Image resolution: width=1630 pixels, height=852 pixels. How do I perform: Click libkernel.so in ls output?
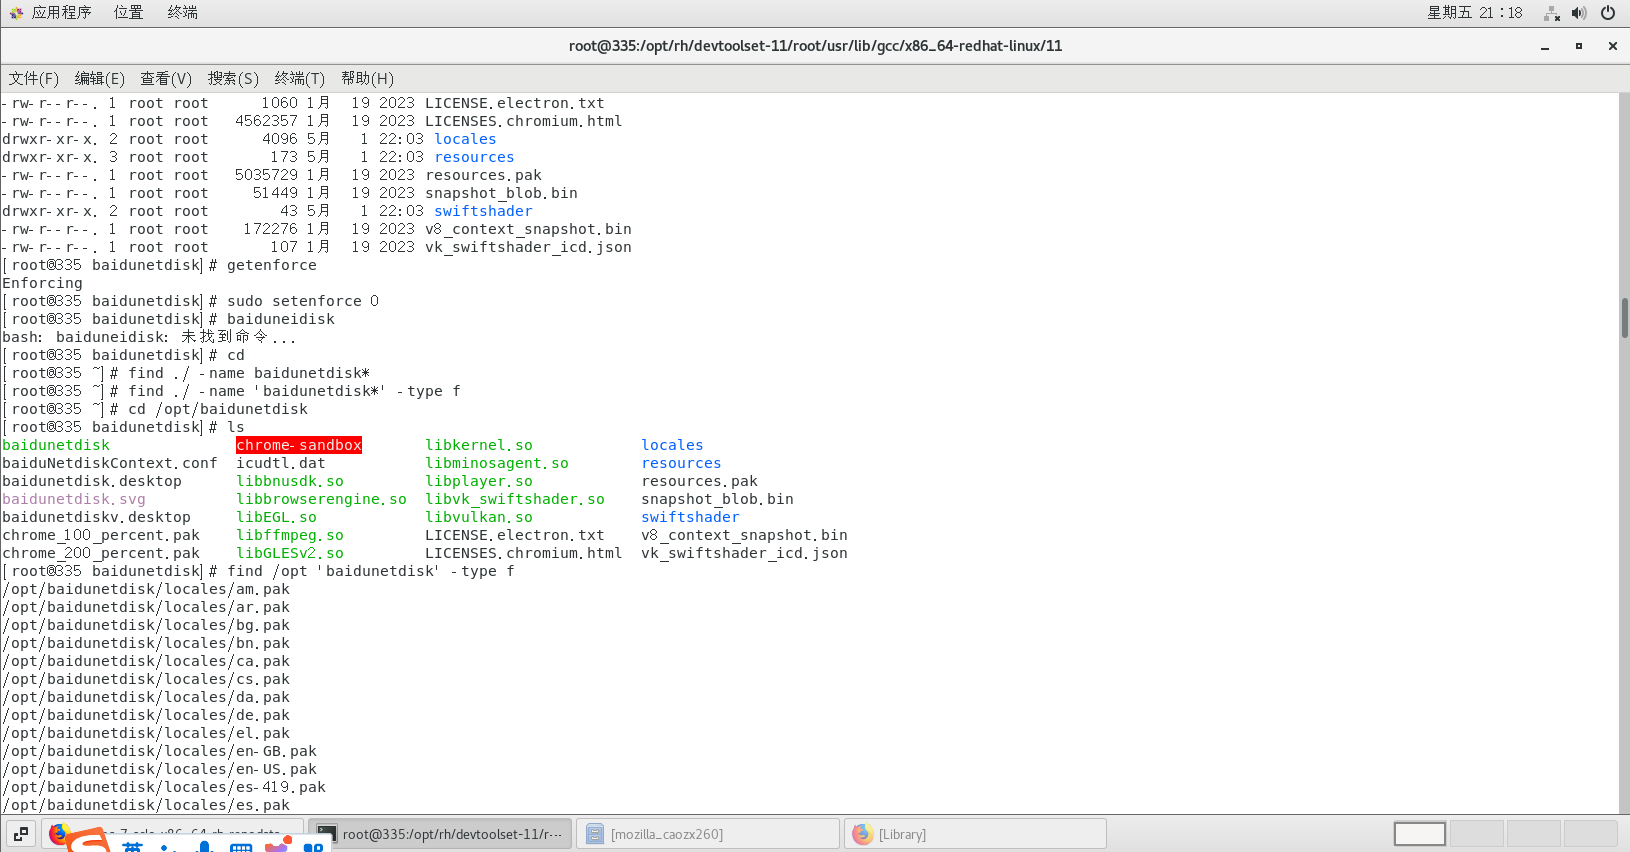pyautogui.click(x=479, y=445)
